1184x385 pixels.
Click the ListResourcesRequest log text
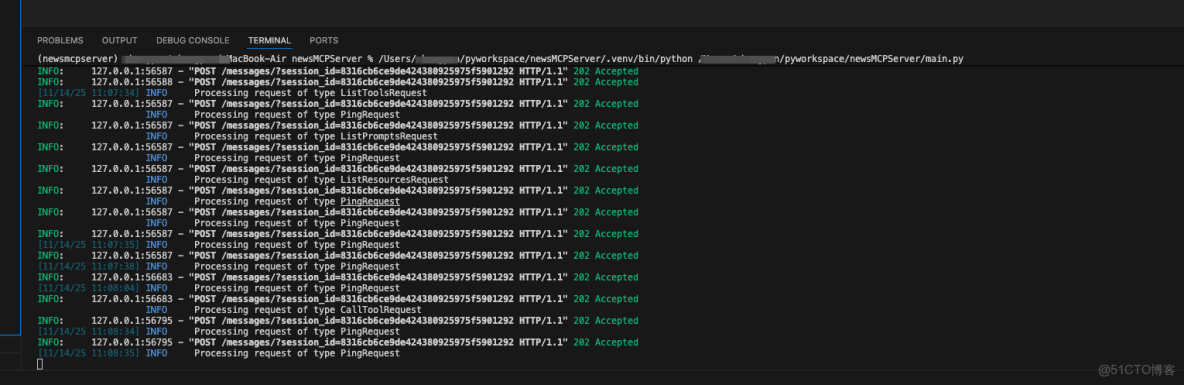[394, 180]
